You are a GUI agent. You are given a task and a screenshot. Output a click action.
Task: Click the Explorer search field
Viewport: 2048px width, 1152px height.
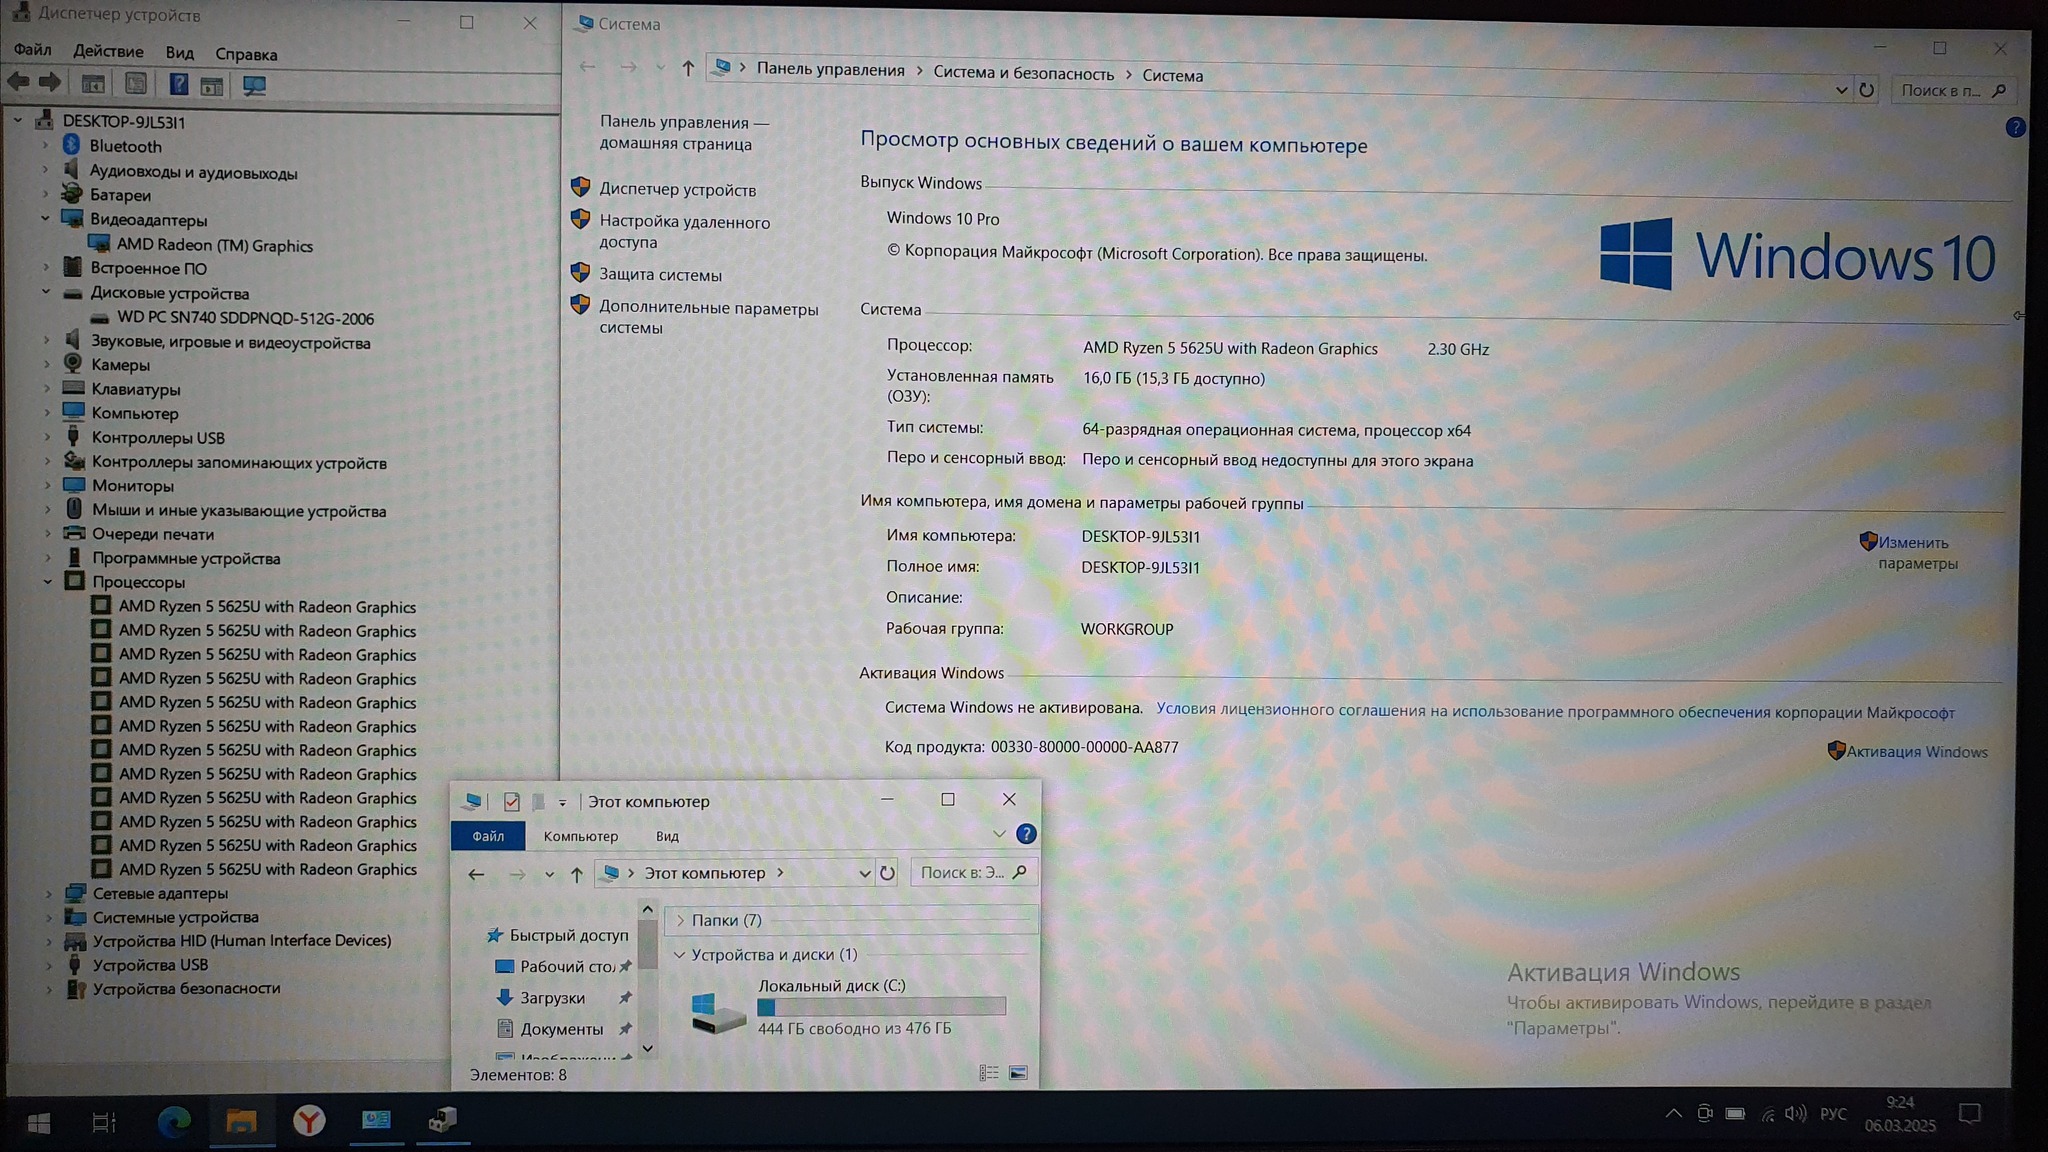point(962,873)
